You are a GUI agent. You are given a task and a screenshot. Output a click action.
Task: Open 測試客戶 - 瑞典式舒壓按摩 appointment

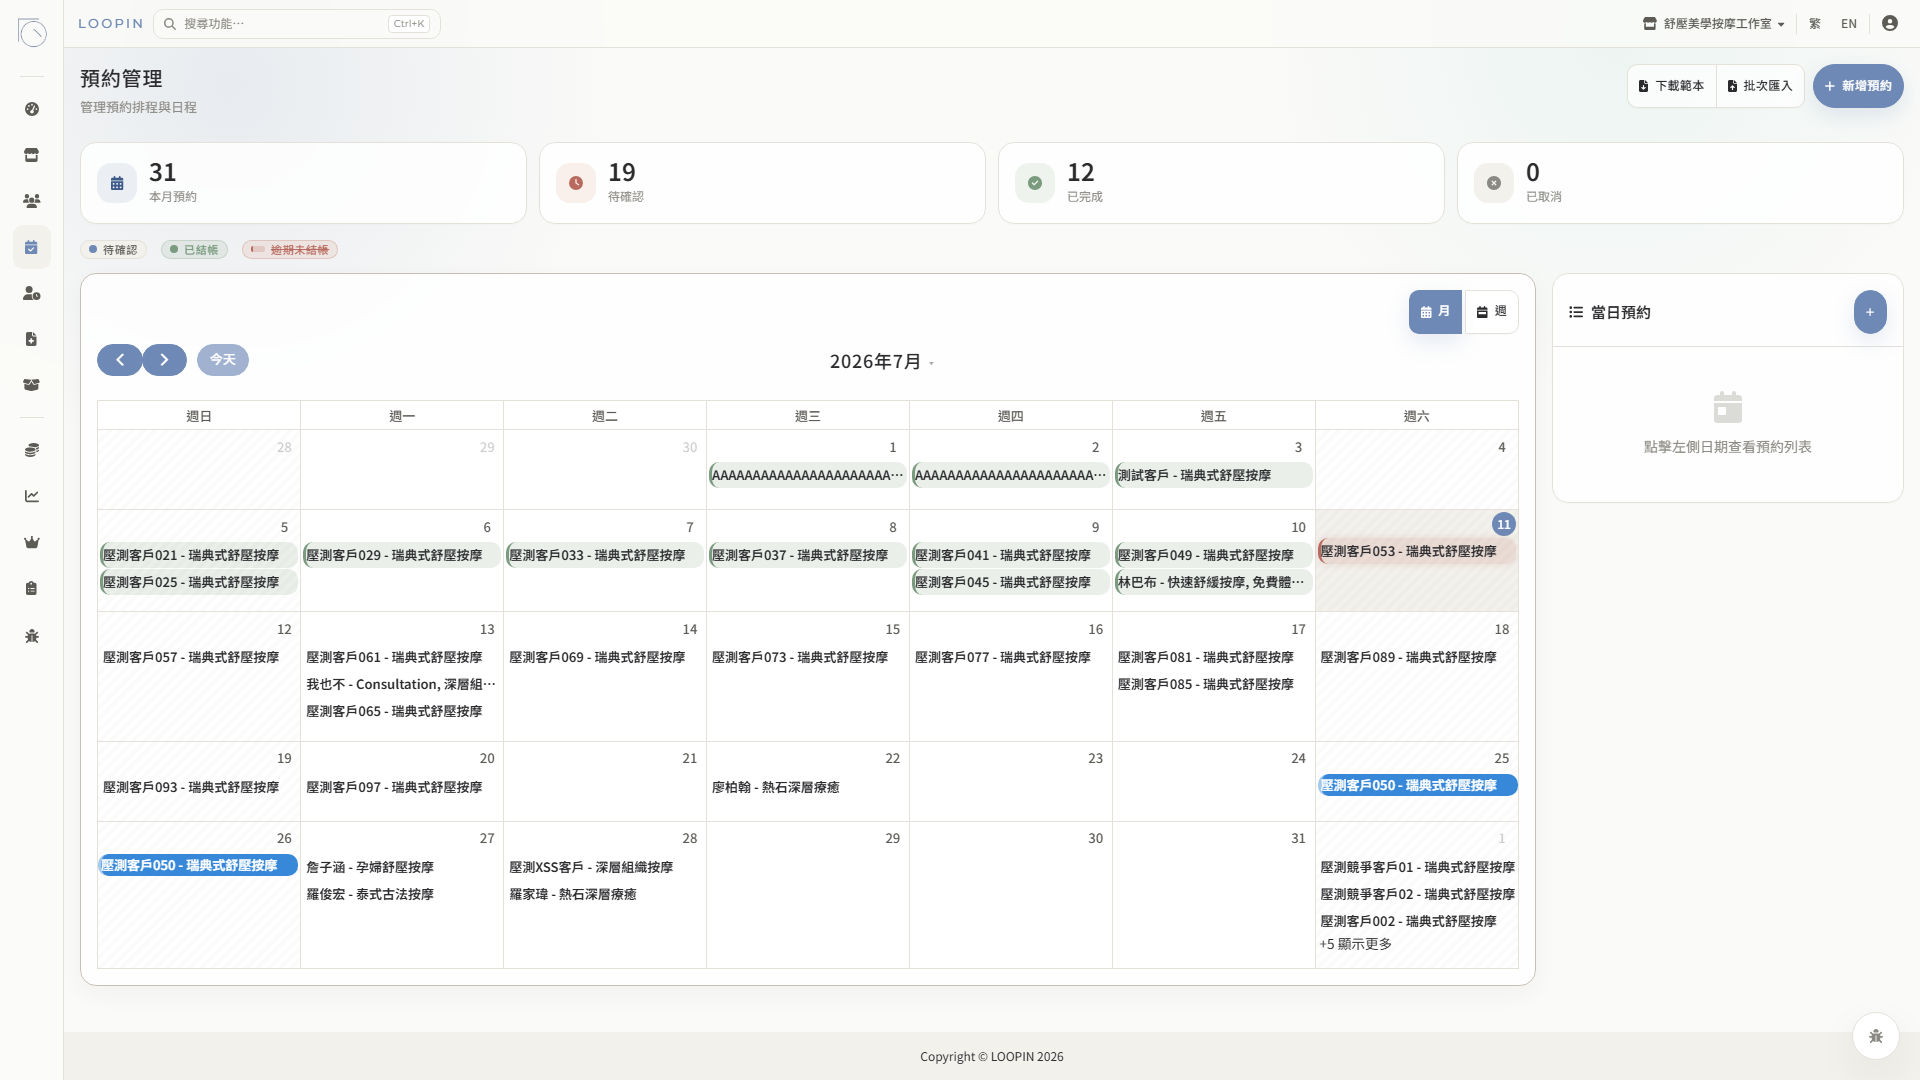pyautogui.click(x=1213, y=475)
